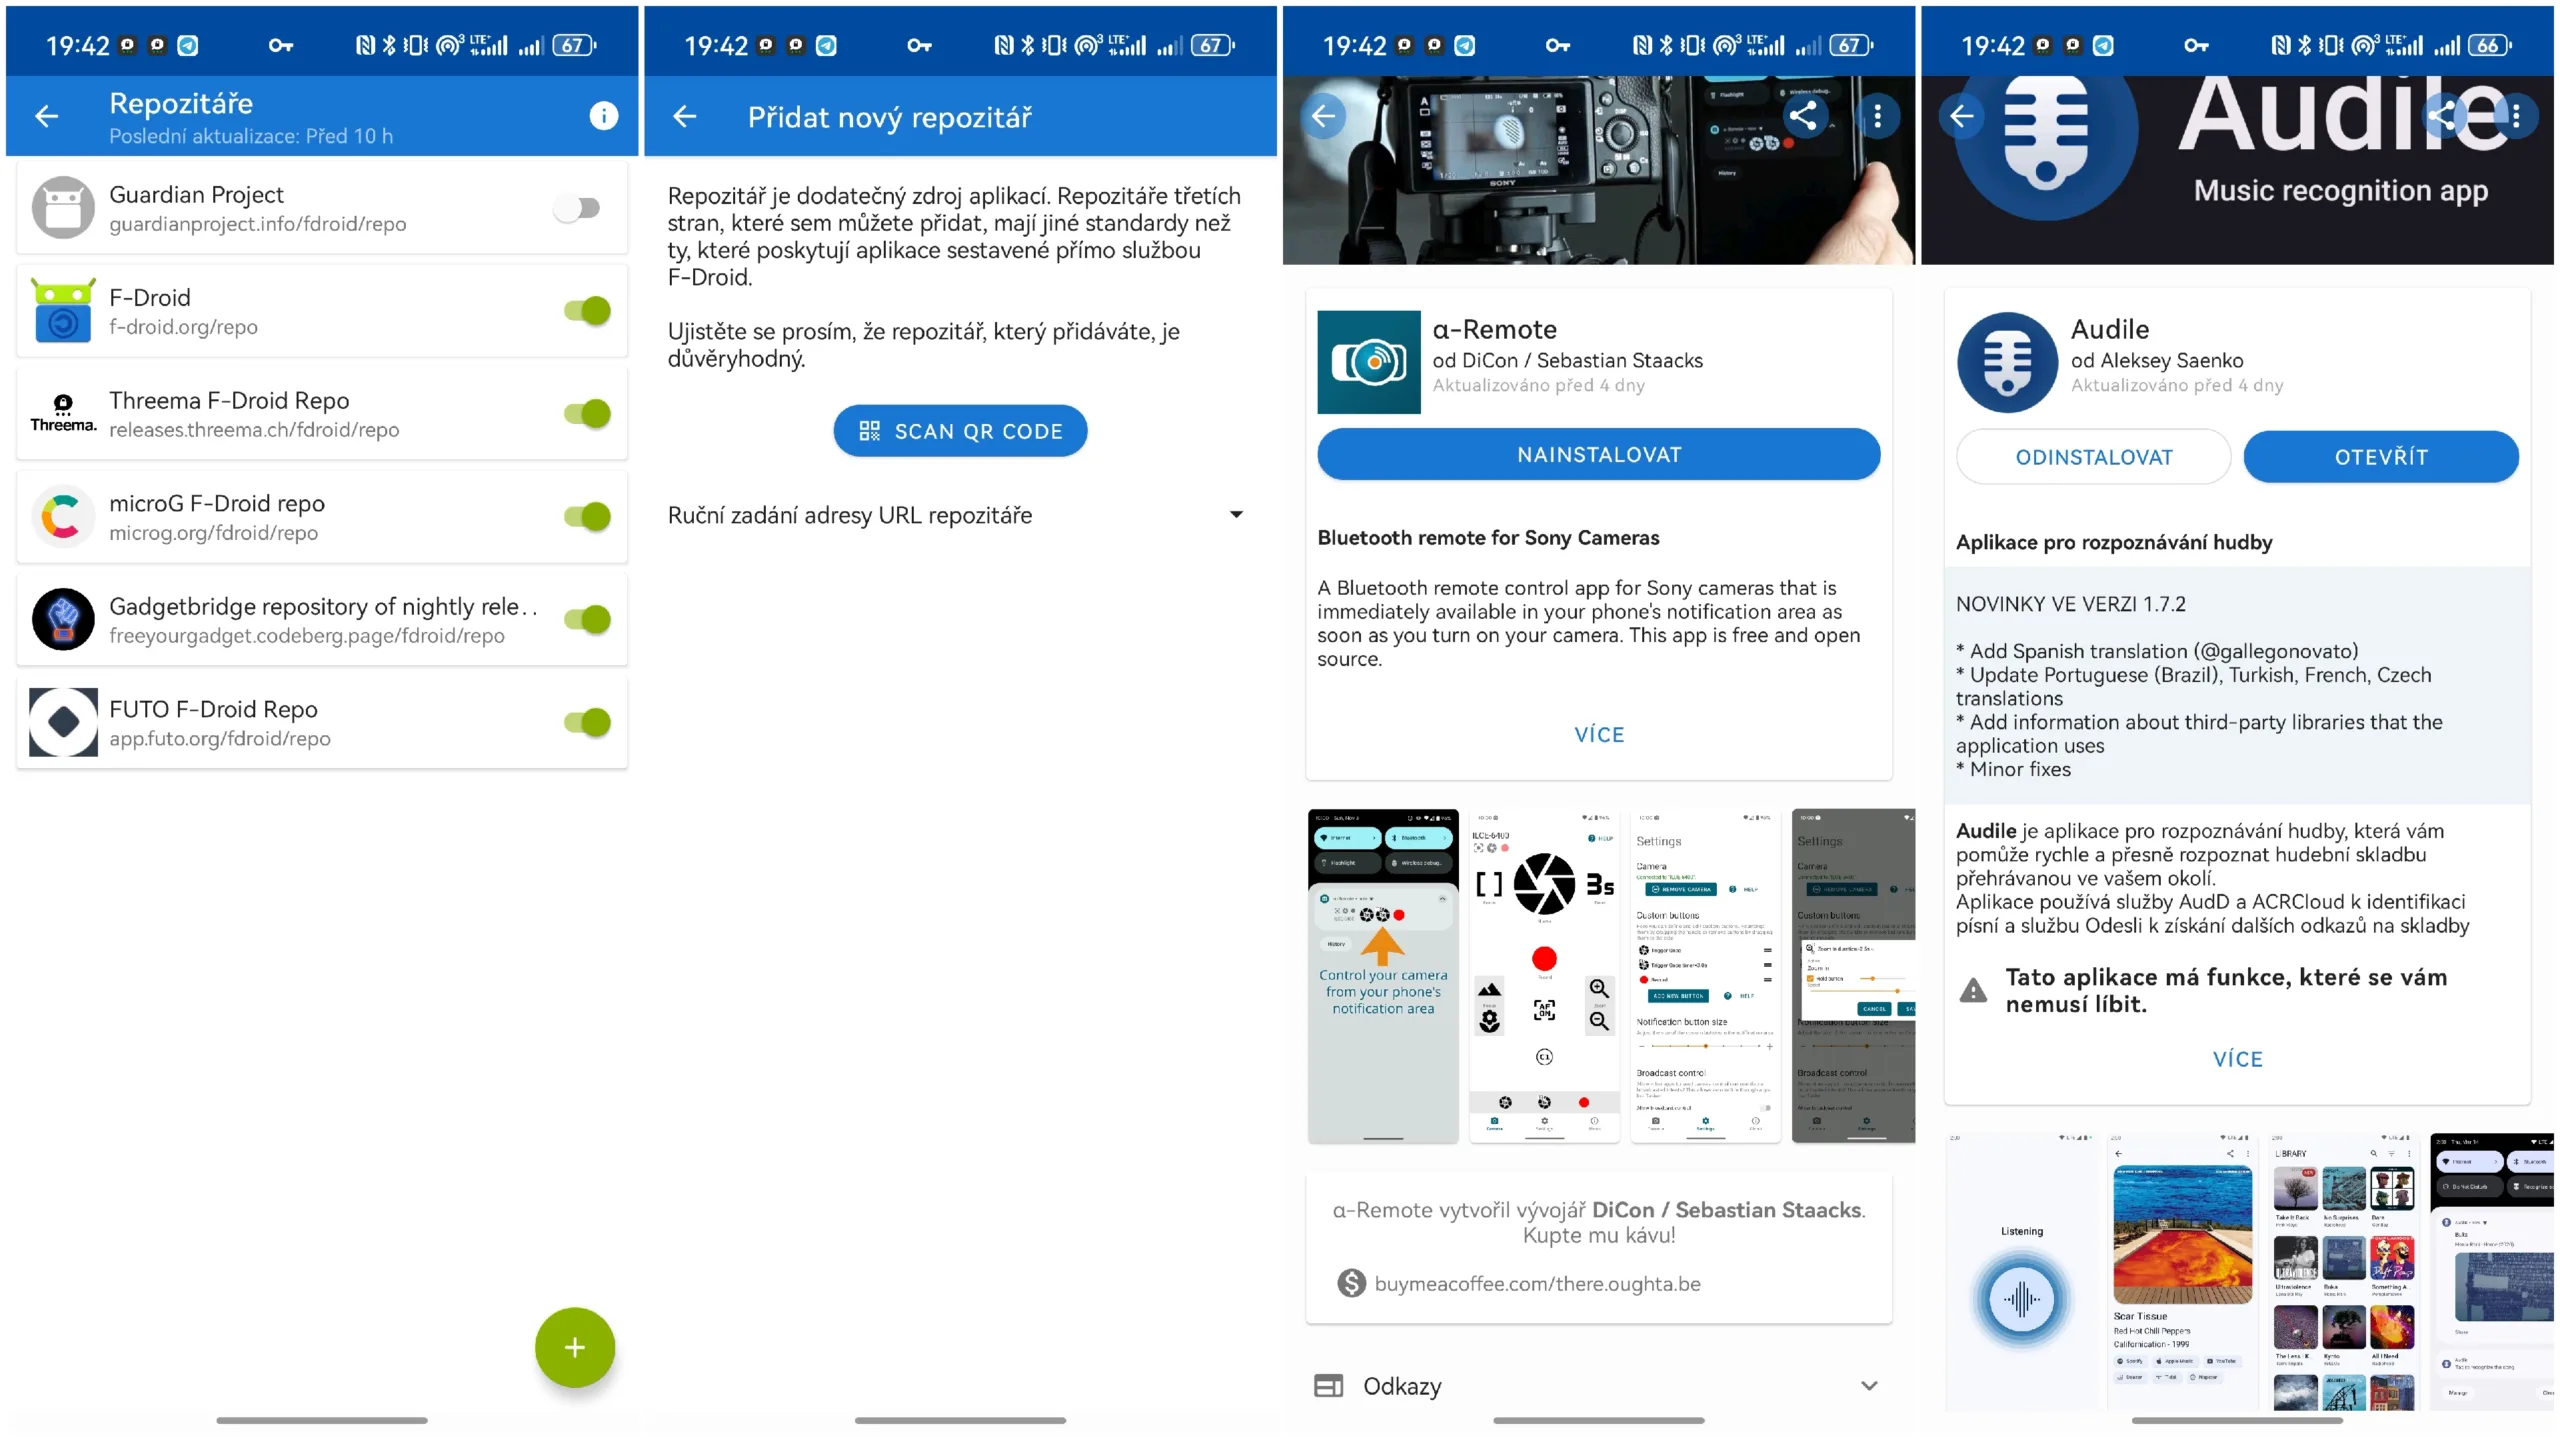Open Audile Listening screenshot

coord(2021,1271)
